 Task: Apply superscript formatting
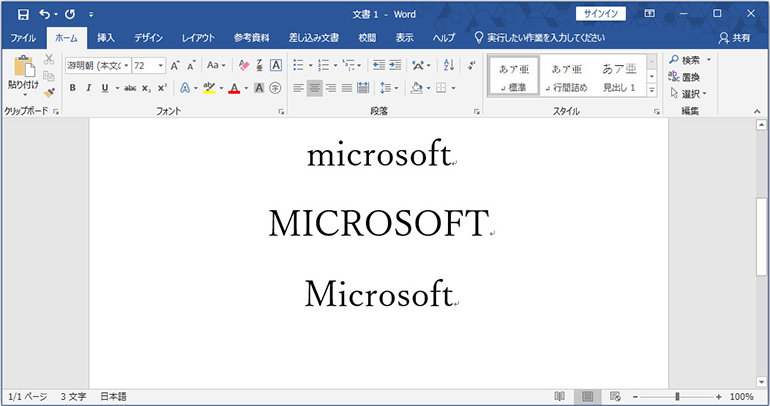(162, 88)
